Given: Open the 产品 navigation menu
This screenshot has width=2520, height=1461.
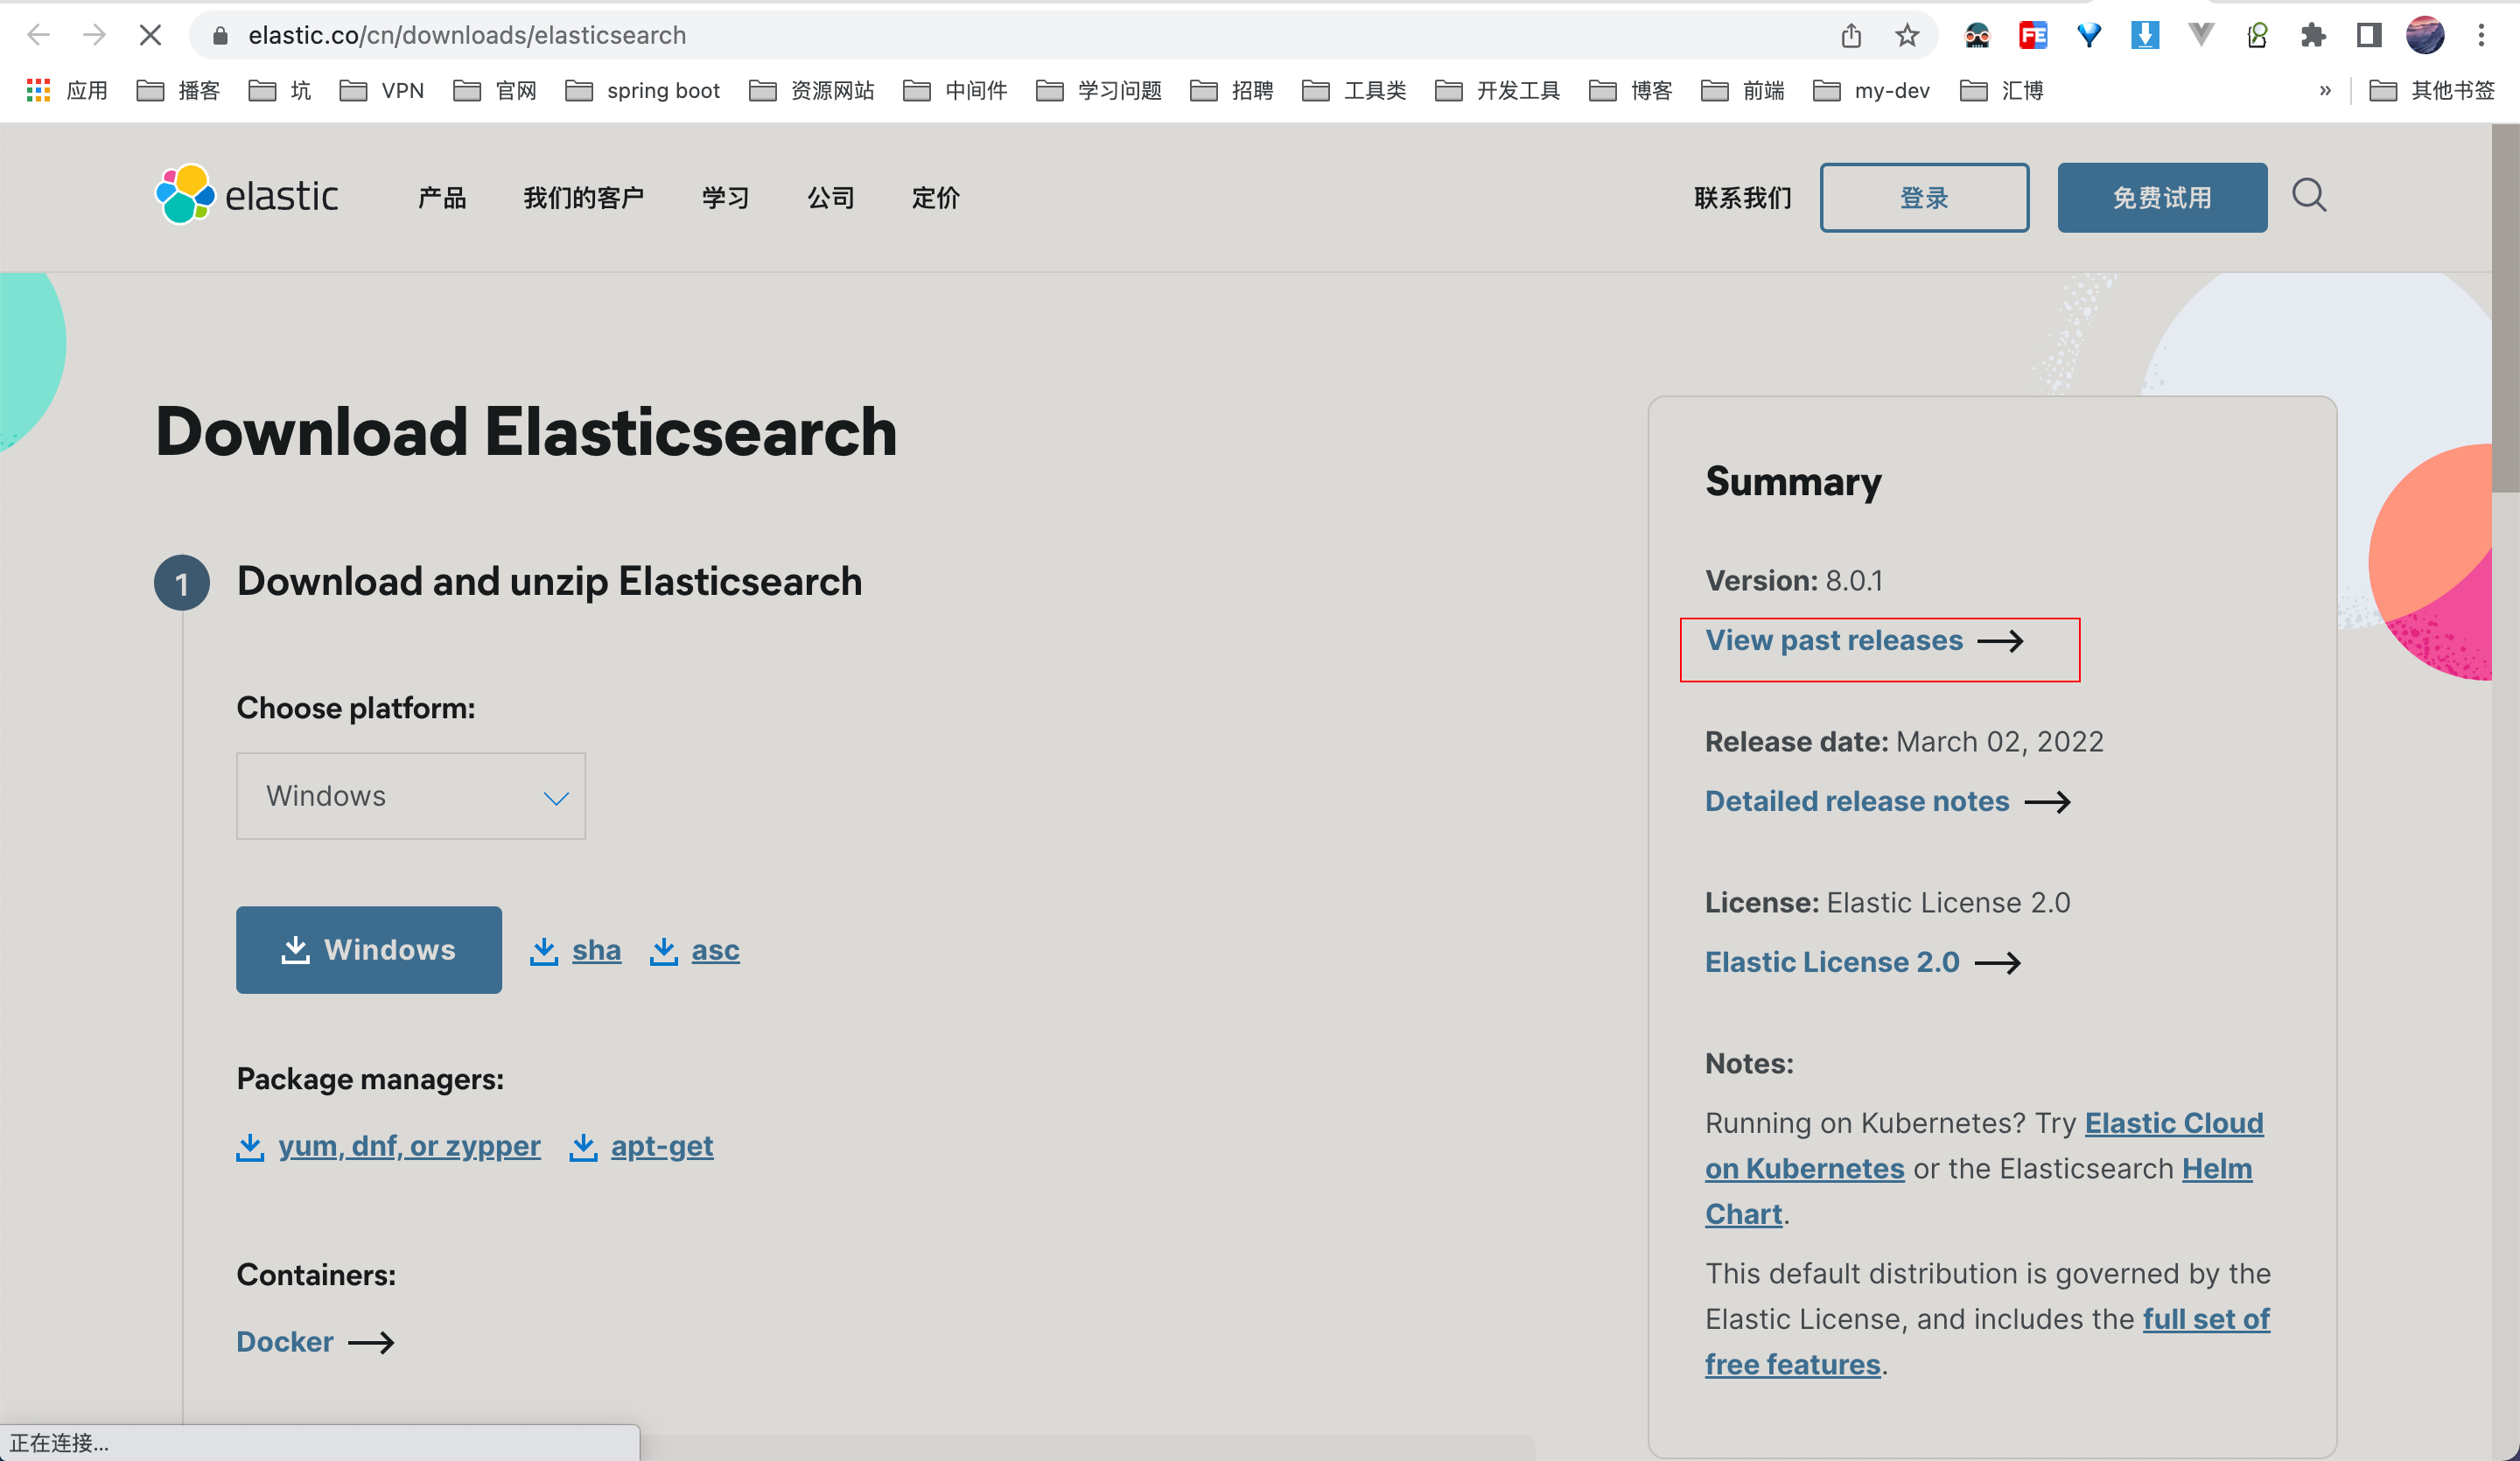Looking at the screenshot, I should click(441, 198).
